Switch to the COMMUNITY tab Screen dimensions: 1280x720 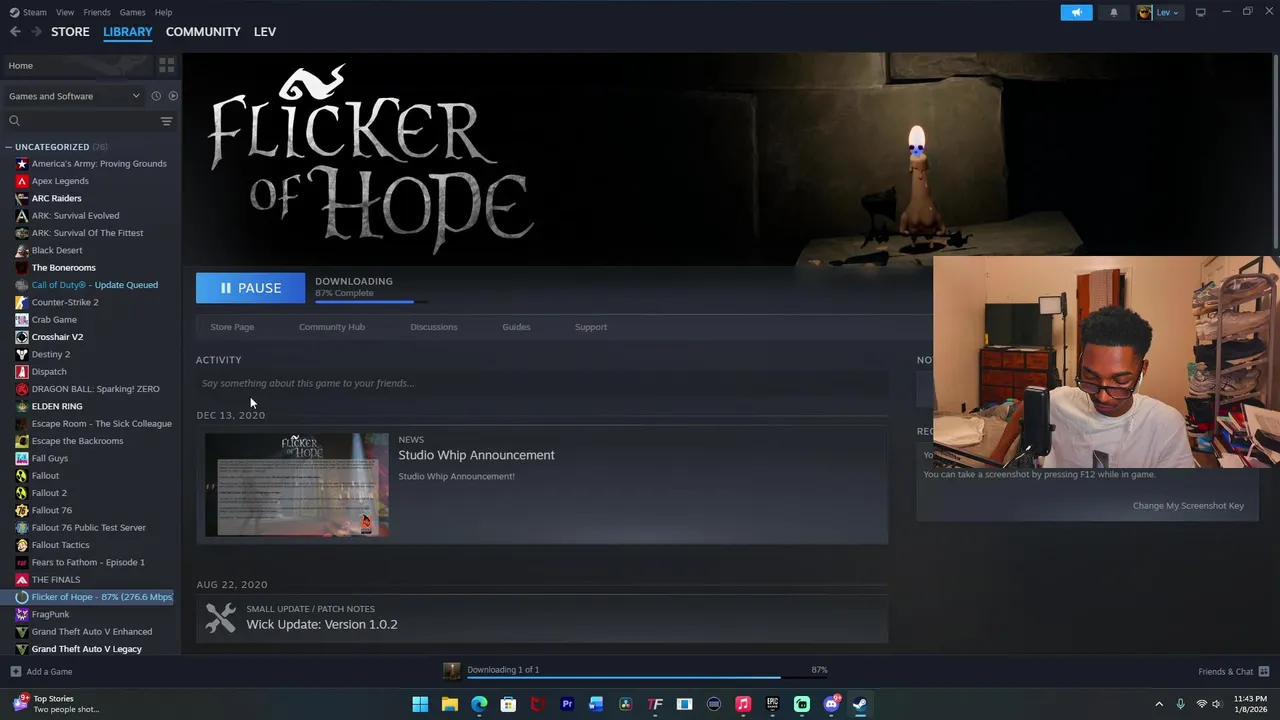pos(203,32)
